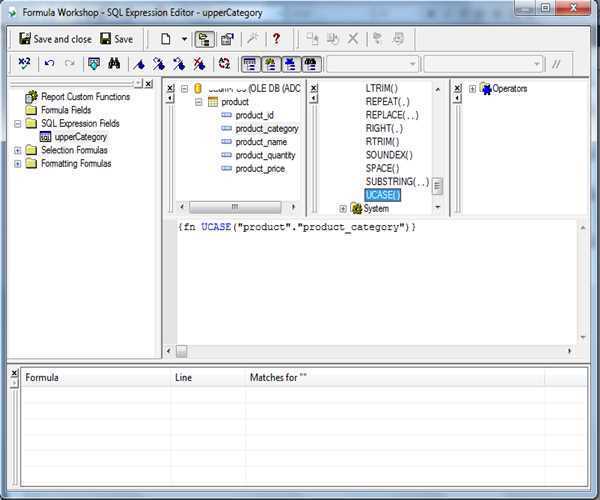The height and width of the screenshot is (500, 600).
Task: Expand the Formatting Formulas folder
Action: tap(18, 163)
